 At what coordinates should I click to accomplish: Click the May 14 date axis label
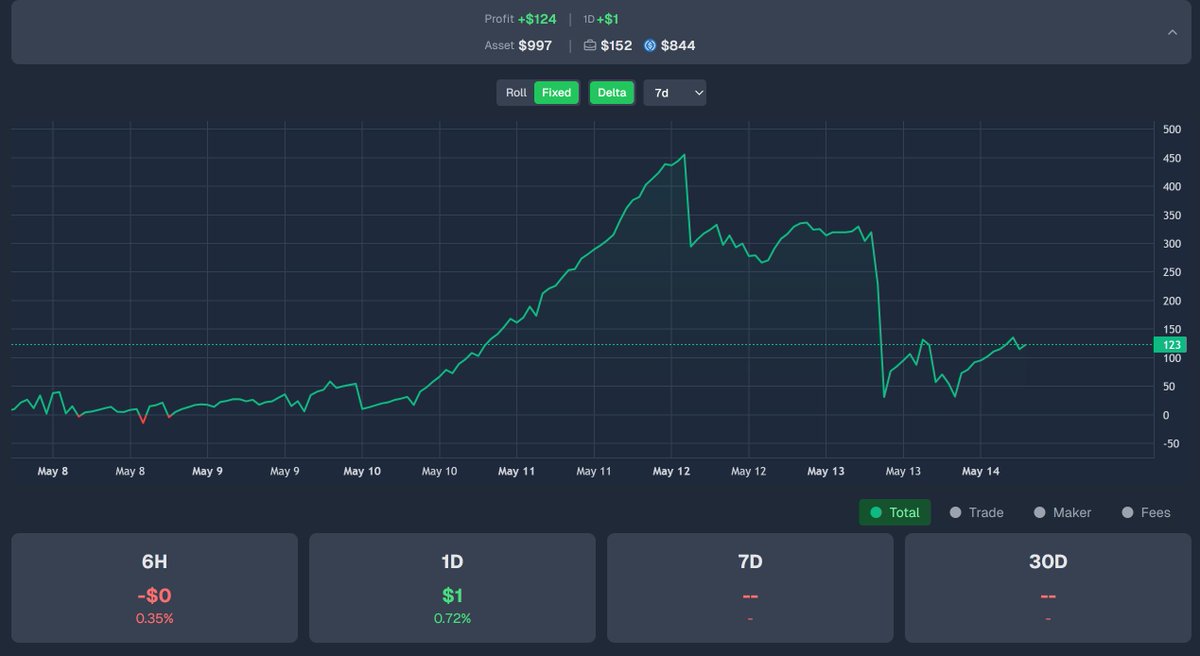980,471
